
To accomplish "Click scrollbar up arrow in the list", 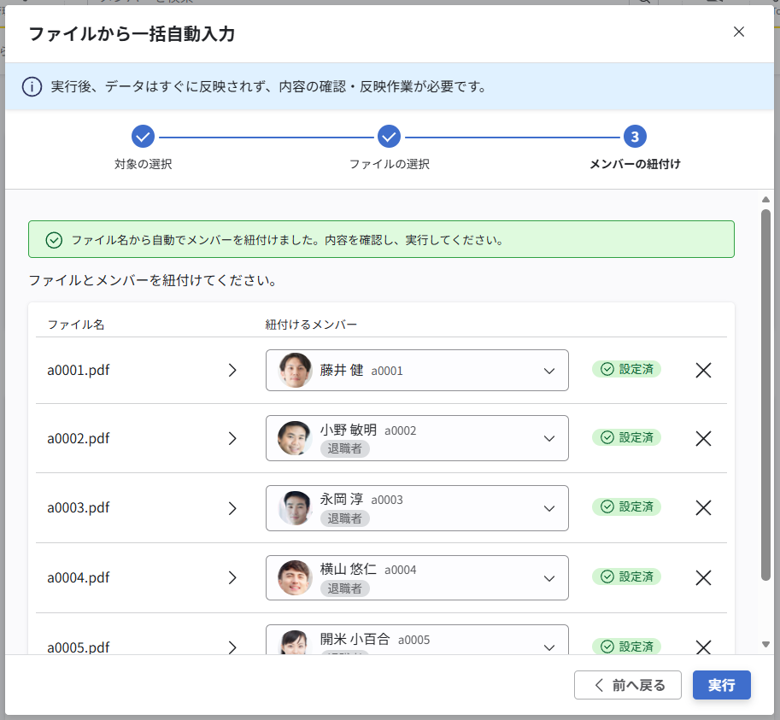I will (x=766, y=200).
